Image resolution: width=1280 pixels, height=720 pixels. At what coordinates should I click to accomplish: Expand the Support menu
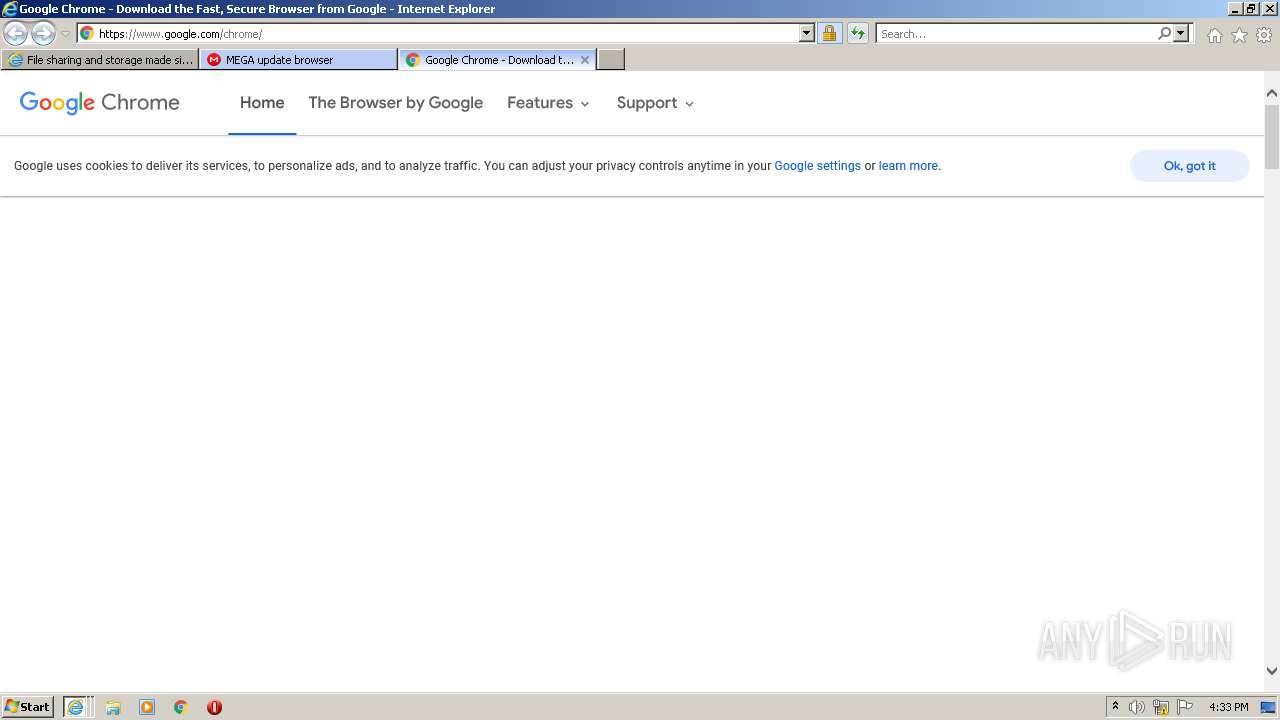tap(655, 103)
